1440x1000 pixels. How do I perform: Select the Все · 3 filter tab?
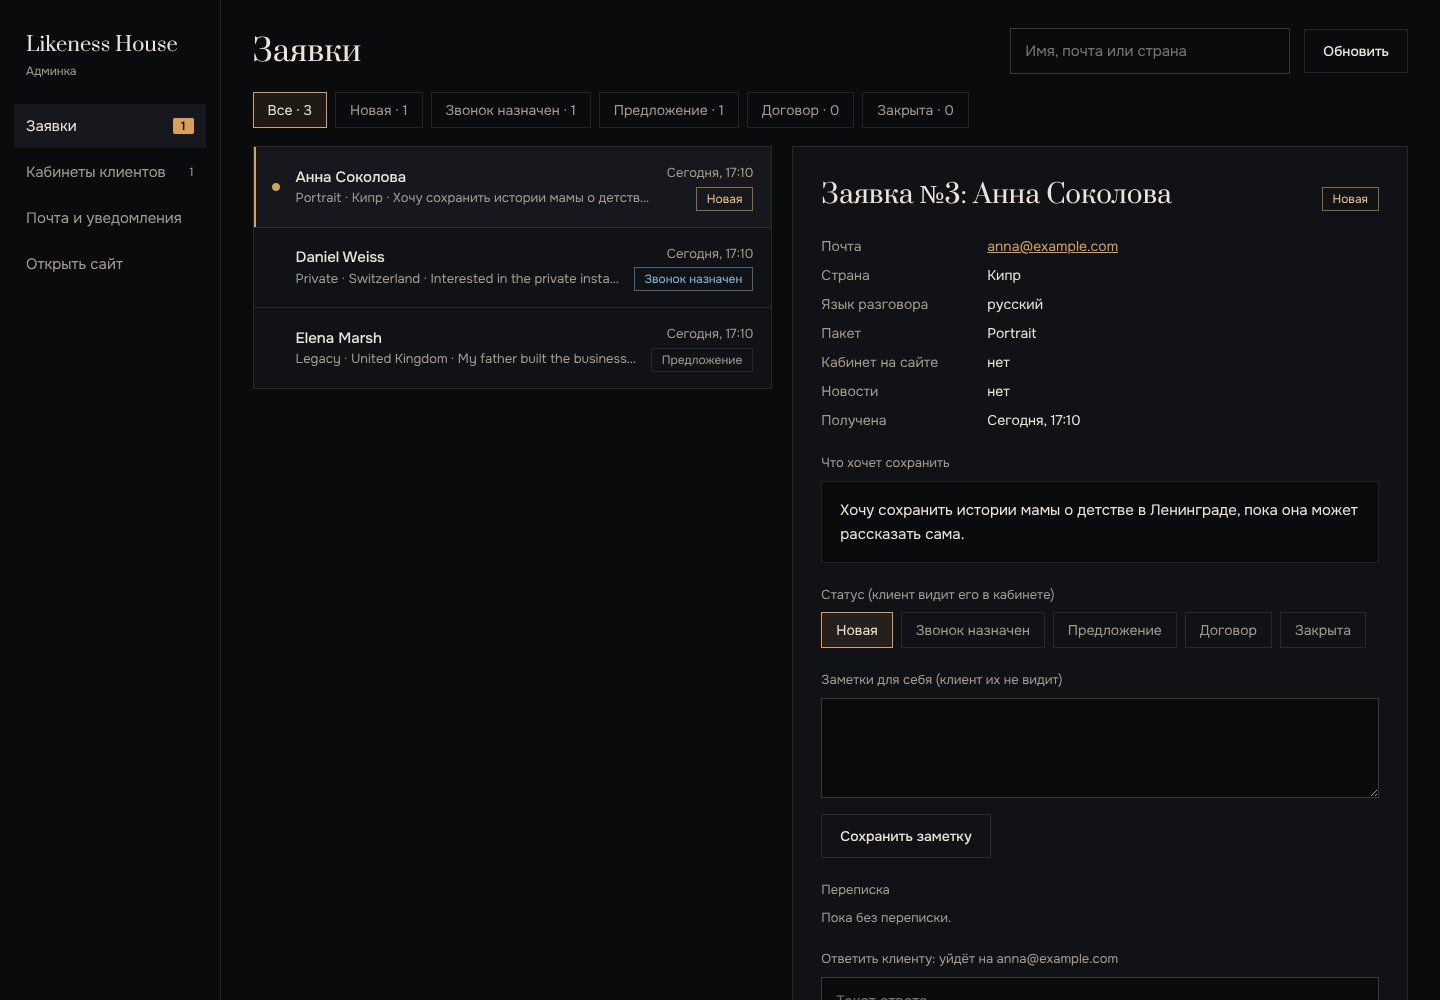point(290,110)
